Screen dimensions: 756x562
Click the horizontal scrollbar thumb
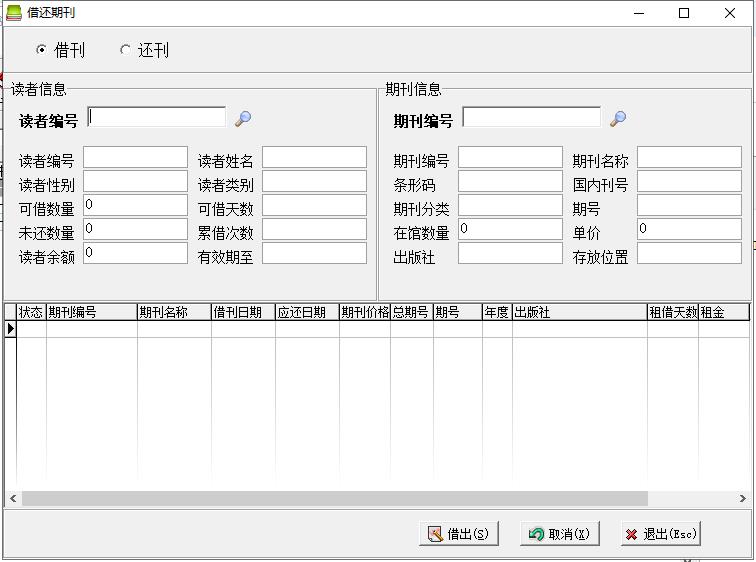(335, 498)
